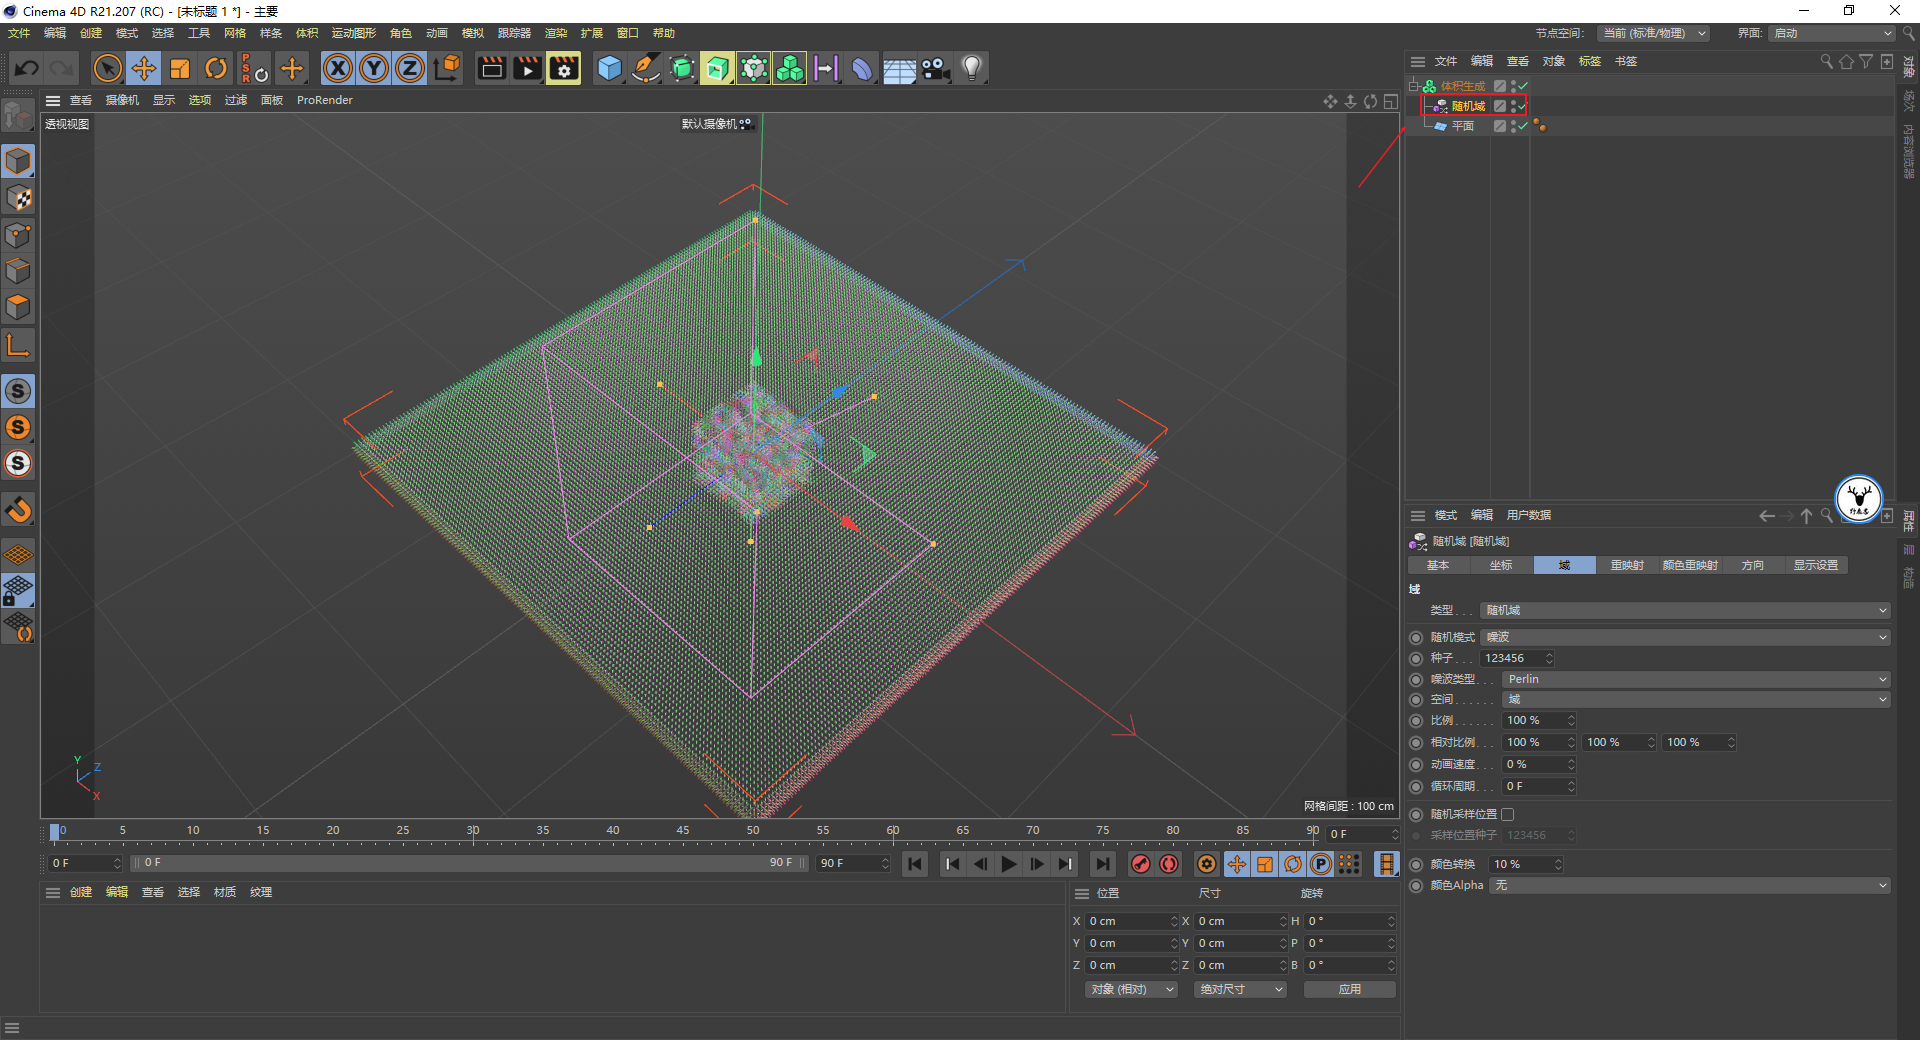Image resolution: width=1920 pixels, height=1040 pixels.
Task: Open the 运动图形 menu
Action: point(353,33)
